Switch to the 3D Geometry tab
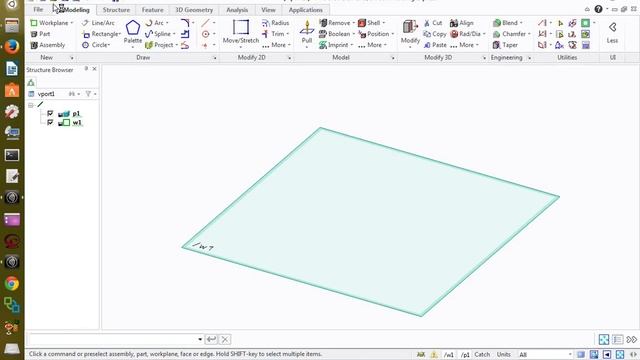The width and height of the screenshot is (640, 360). click(194, 10)
